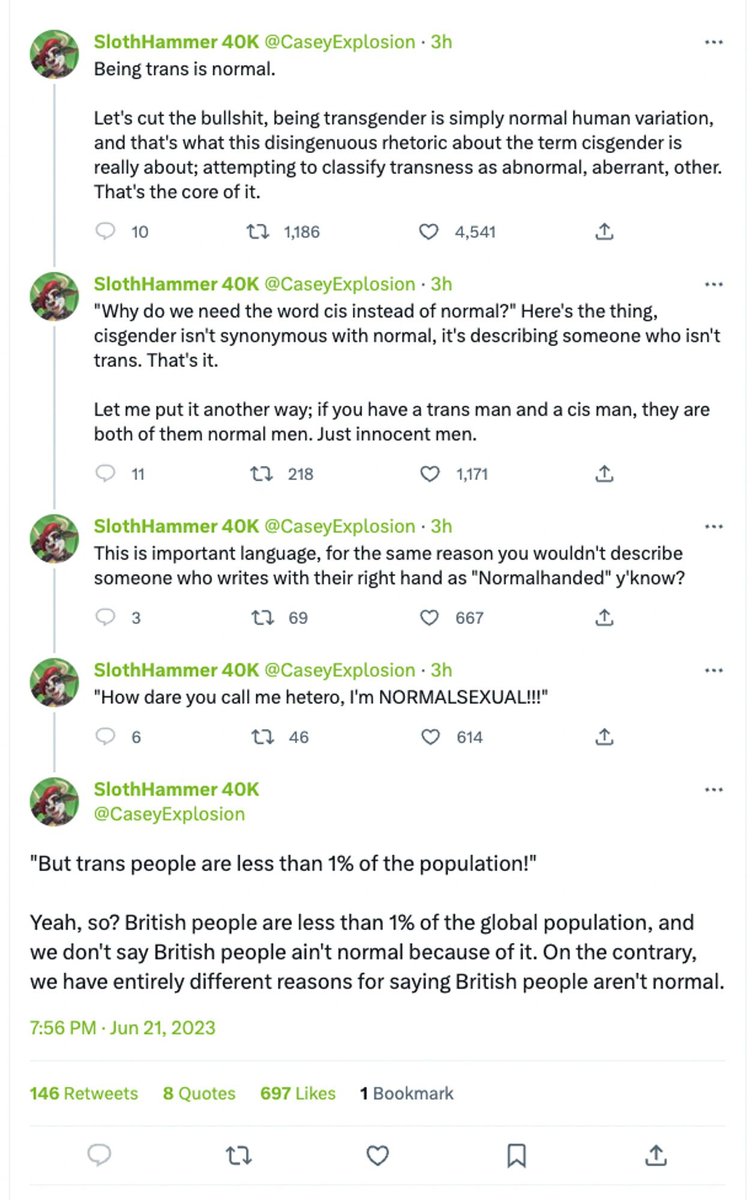Share the main tweet via bottom icon
The height and width of the screenshot is (1200, 756).
[655, 1156]
